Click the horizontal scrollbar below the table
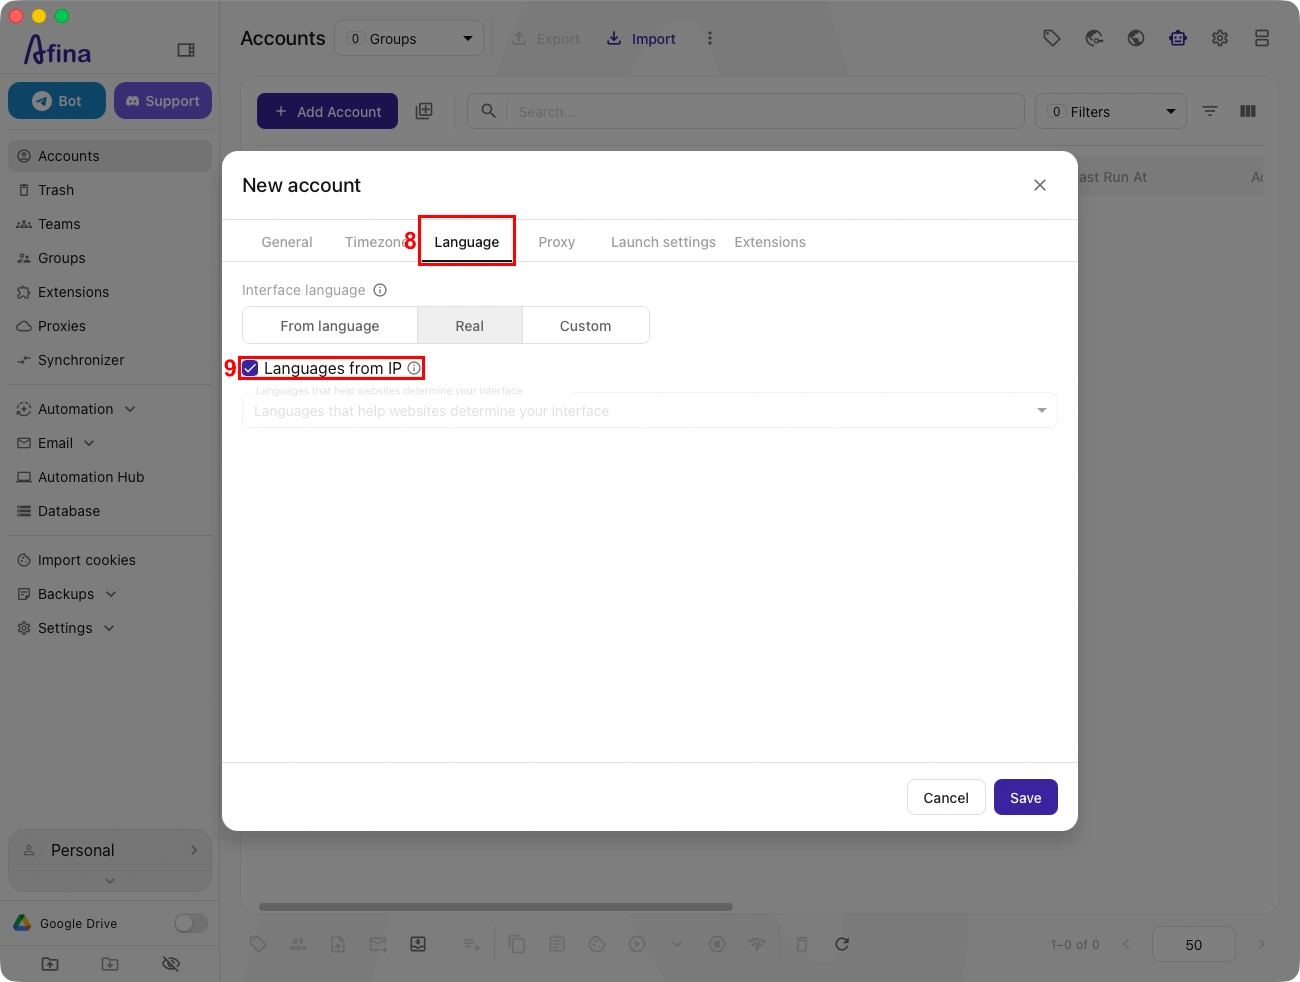 click(496, 907)
